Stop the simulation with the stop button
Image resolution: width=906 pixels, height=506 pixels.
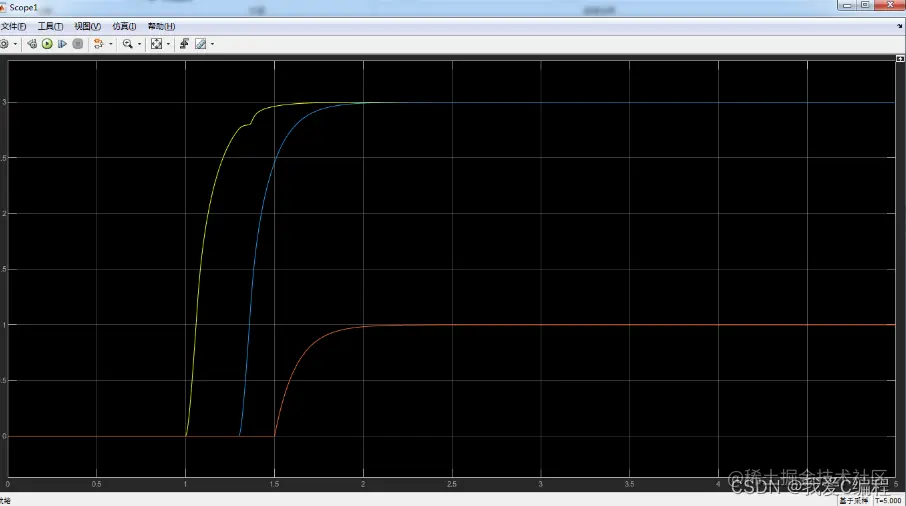coord(78,44)
